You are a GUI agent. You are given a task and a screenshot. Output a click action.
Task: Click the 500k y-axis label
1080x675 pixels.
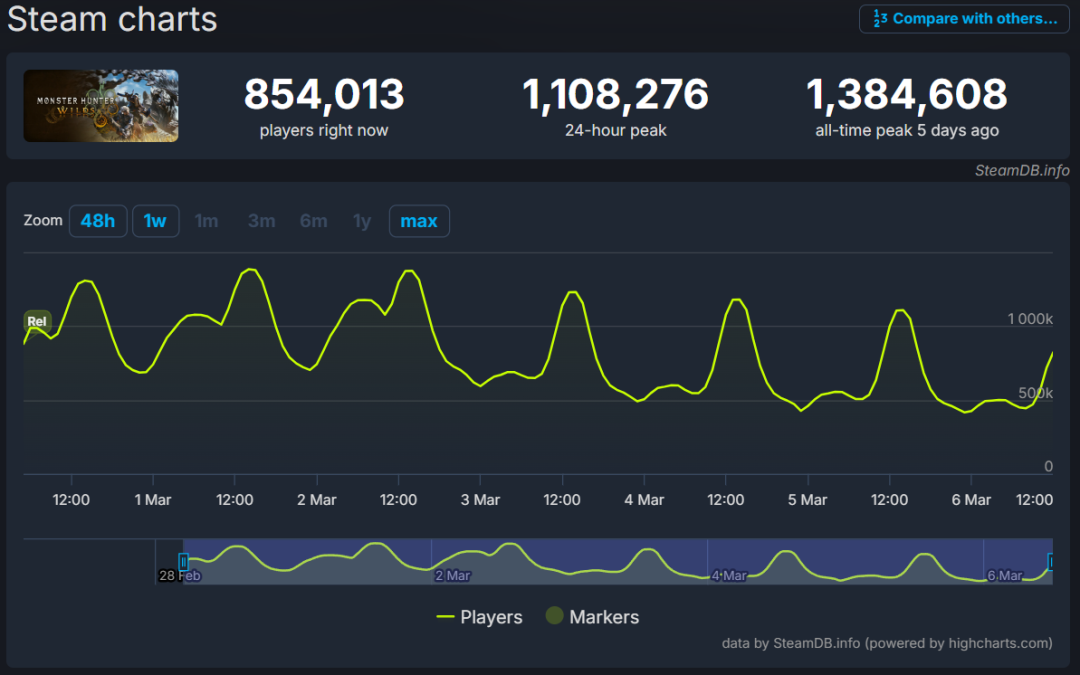pyautogui.click(x=1036, y=393)
